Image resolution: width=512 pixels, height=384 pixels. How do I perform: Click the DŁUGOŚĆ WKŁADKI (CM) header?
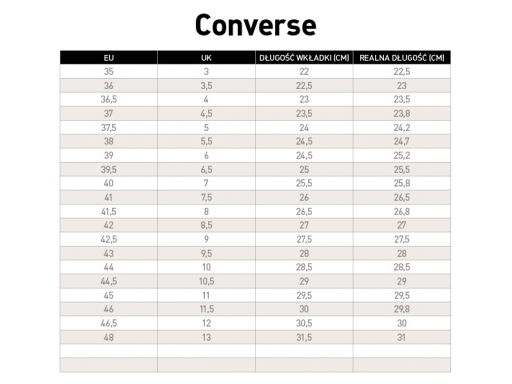304,58
